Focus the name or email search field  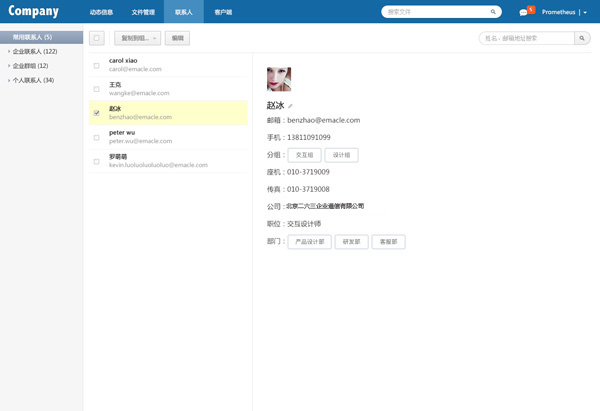[x=525, y=38]
